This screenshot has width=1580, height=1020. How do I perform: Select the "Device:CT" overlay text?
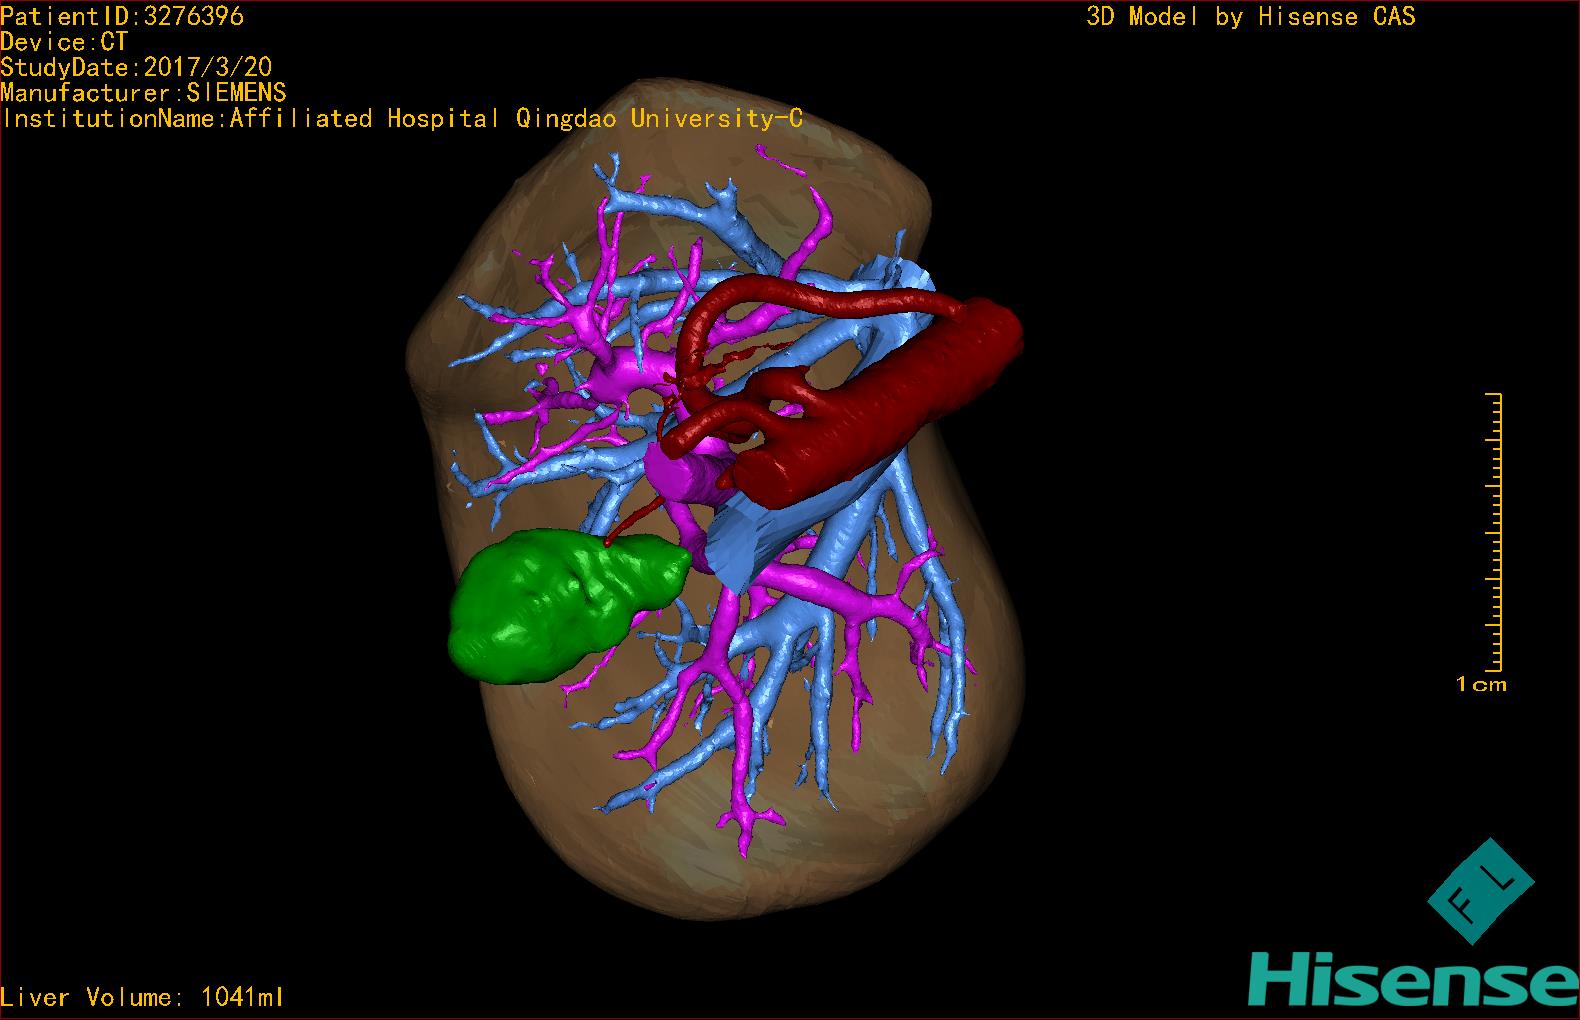(x=64, y=42)
